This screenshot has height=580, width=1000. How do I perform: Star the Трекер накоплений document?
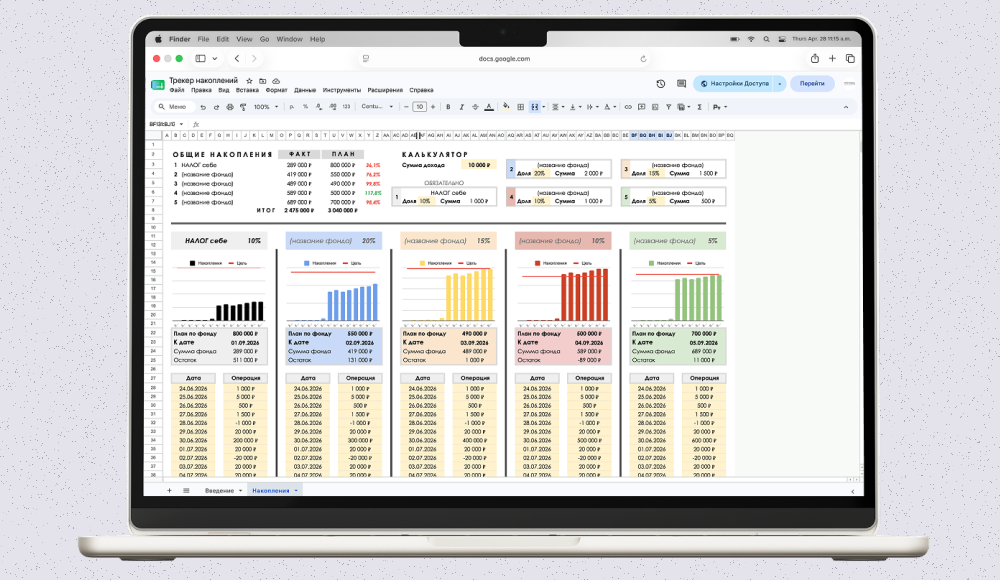(249, 81)
